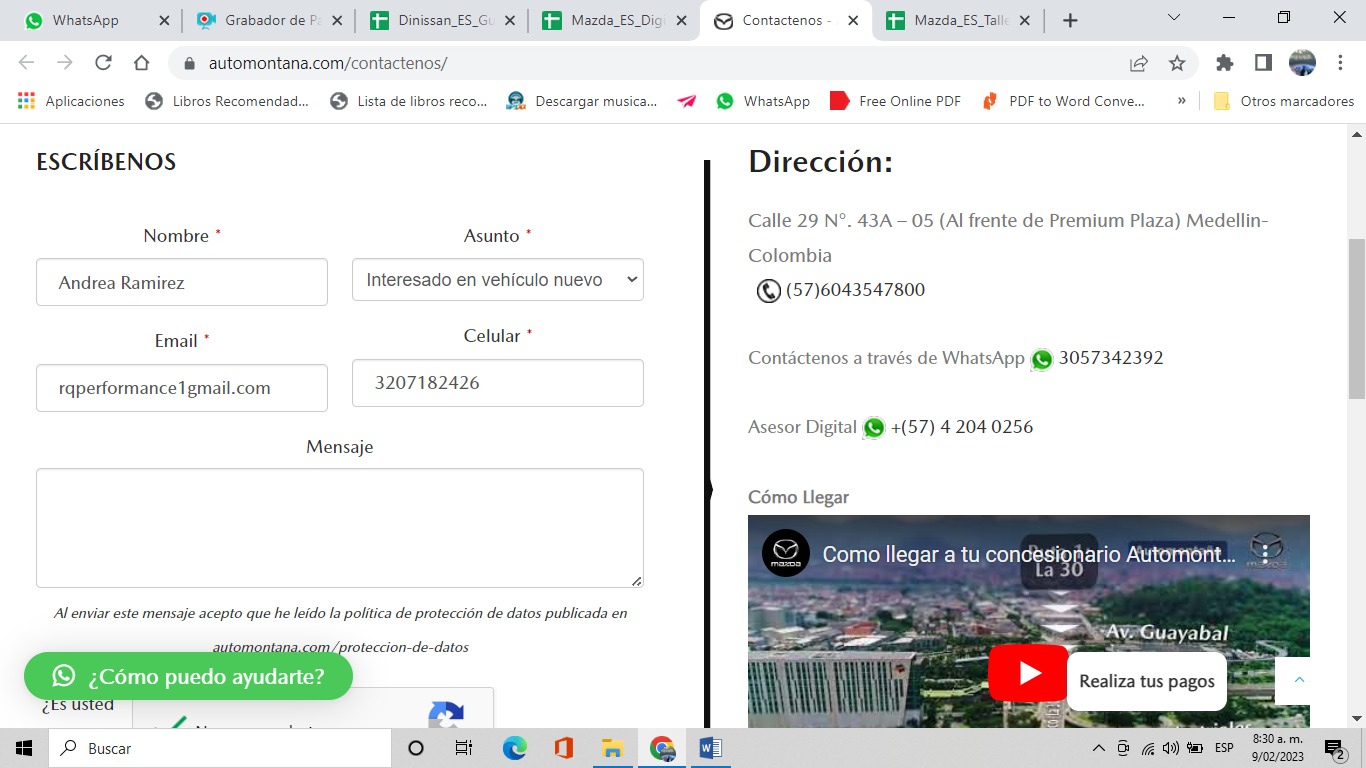Open the Asunto dropdown
This screenshot has width=1366, height=768.
498,280
